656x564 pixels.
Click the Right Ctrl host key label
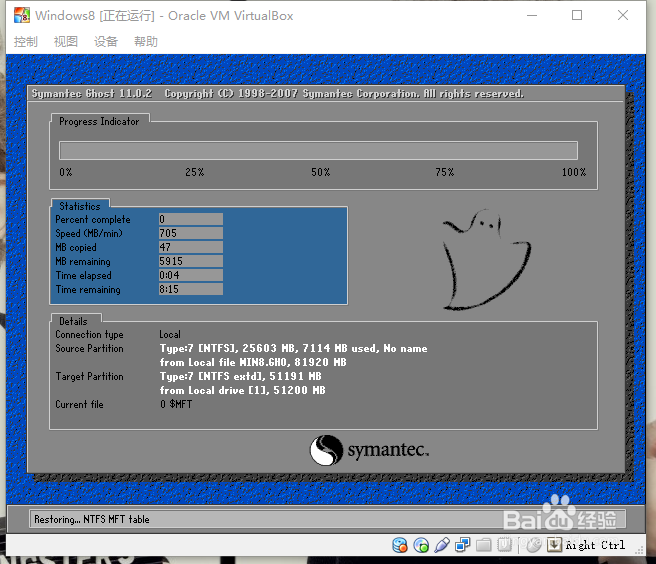click(595, 545)
